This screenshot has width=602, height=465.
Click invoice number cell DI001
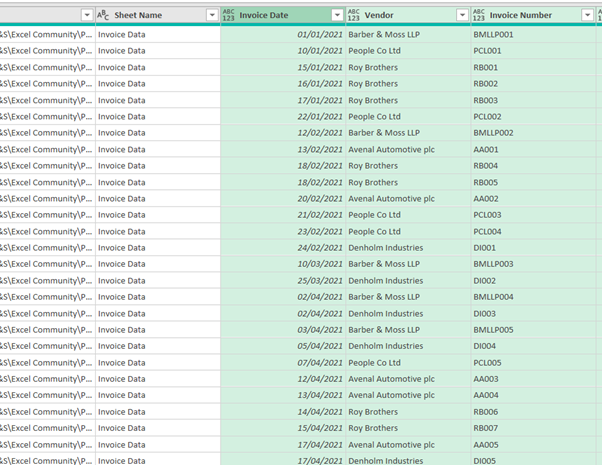[533, 248]
